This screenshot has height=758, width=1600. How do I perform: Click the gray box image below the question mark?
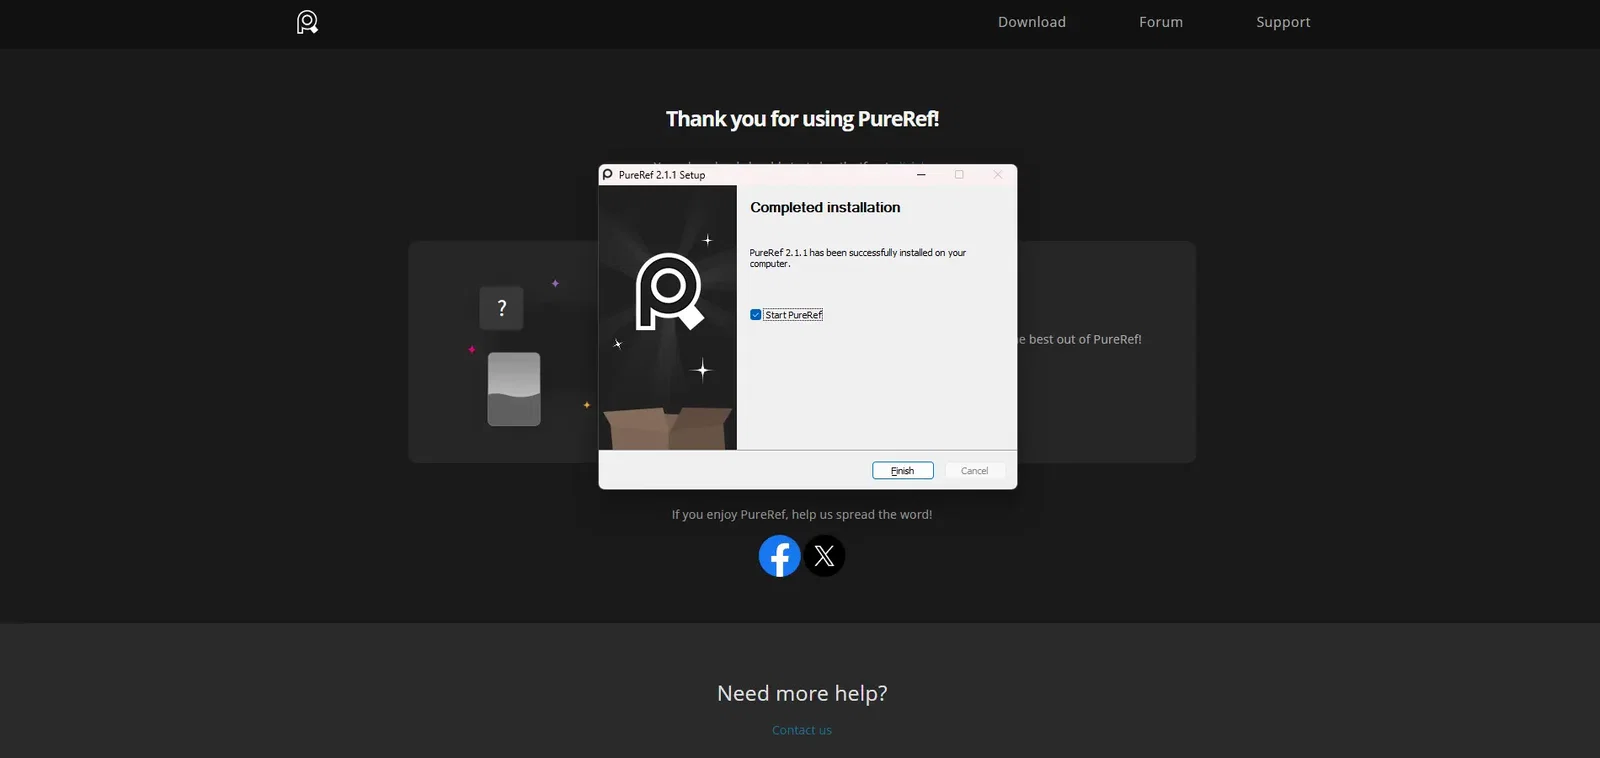point(514,389)
